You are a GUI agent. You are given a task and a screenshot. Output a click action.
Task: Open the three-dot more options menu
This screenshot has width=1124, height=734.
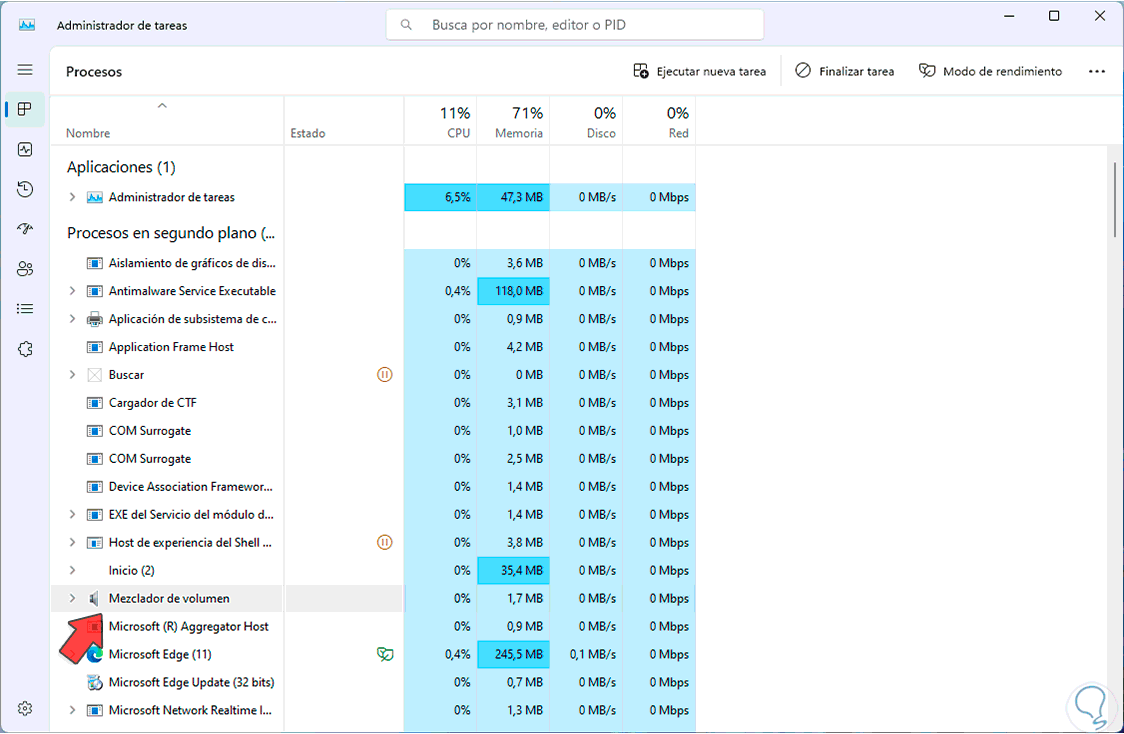pos(1097,71)
